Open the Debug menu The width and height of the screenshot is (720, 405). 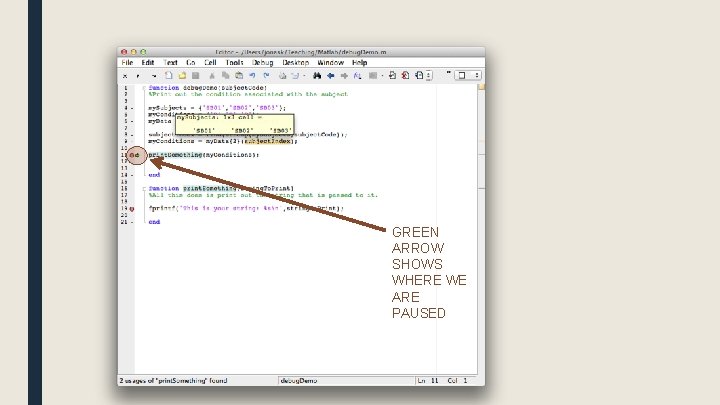tap(263, 62)
